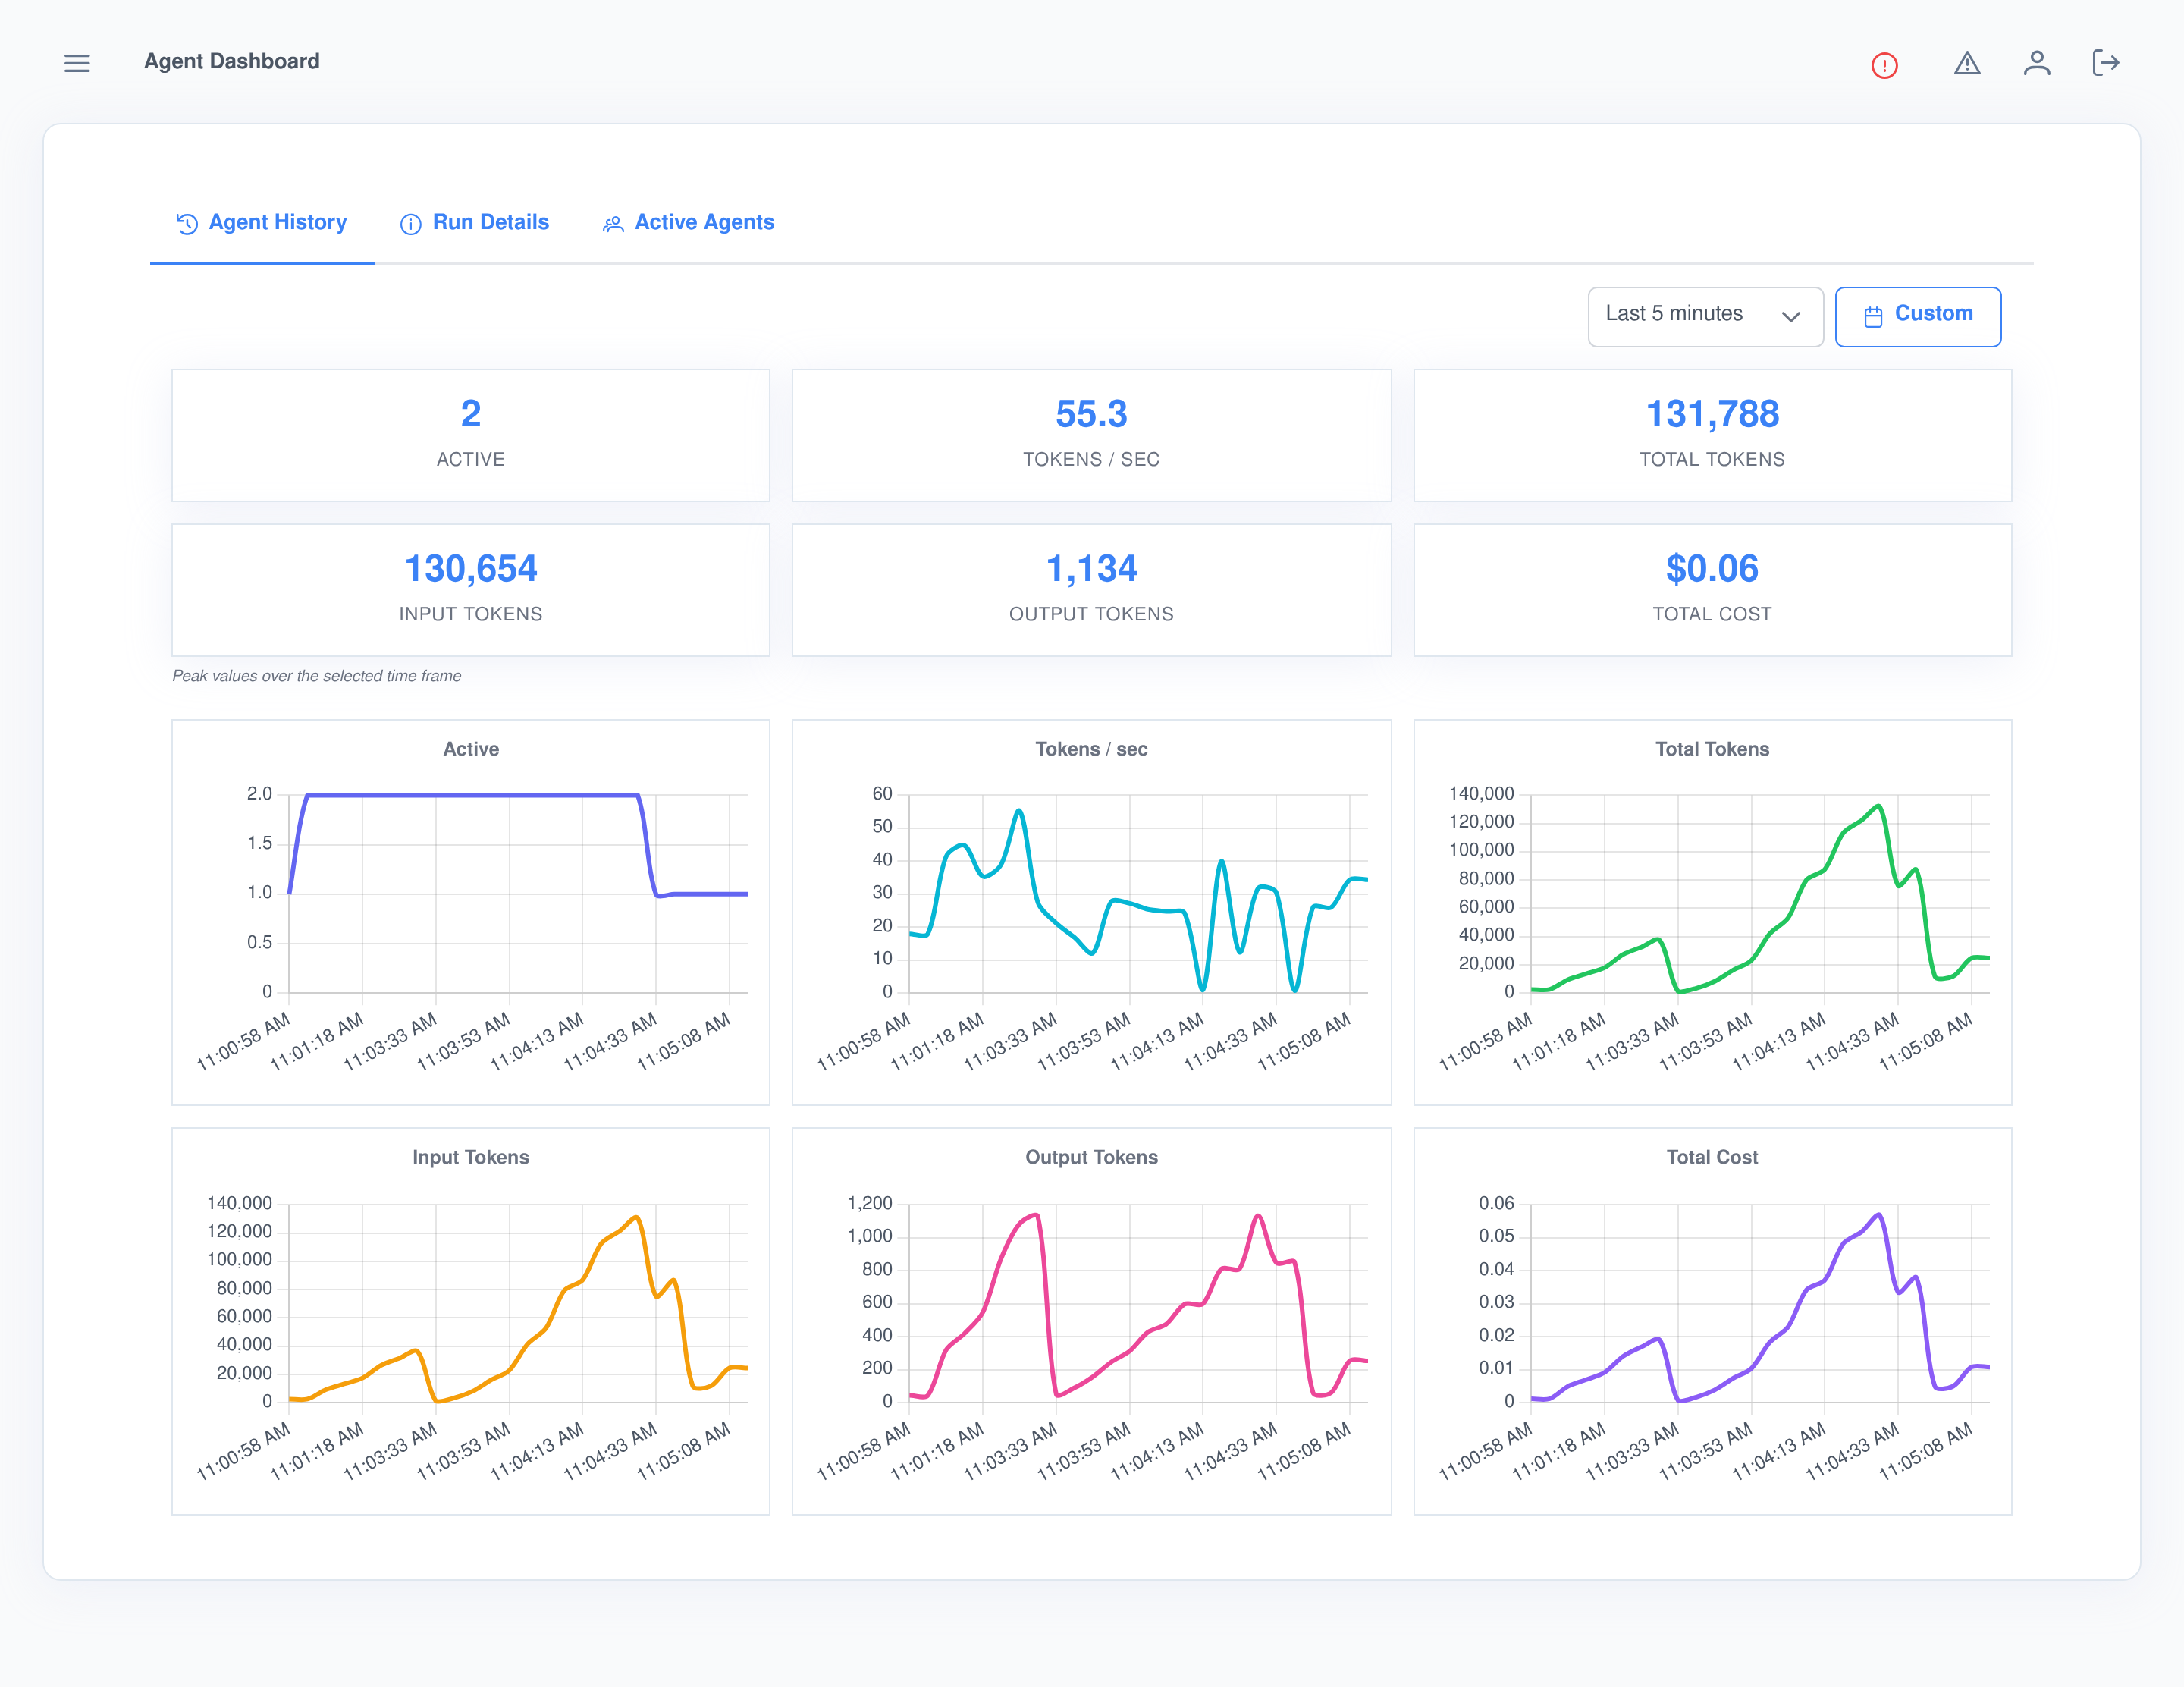Click the Tokens / sec chart title
2184x1687 pixels.
click(x=1091, y=749)
